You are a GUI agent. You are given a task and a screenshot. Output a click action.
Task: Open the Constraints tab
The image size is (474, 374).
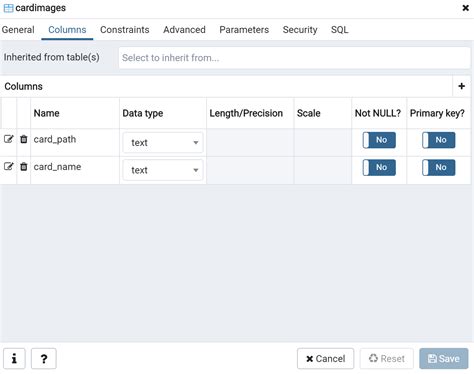pos(125,30)
